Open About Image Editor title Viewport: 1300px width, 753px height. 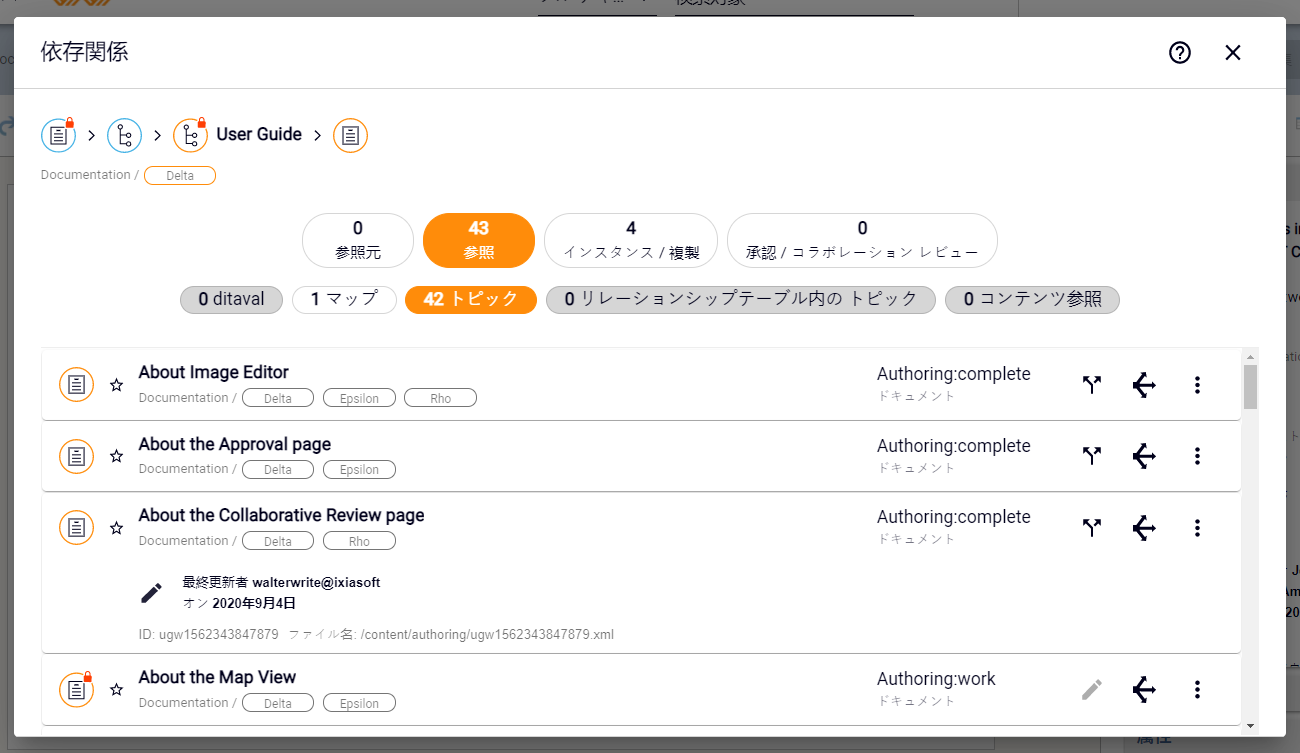click(214, 372)
